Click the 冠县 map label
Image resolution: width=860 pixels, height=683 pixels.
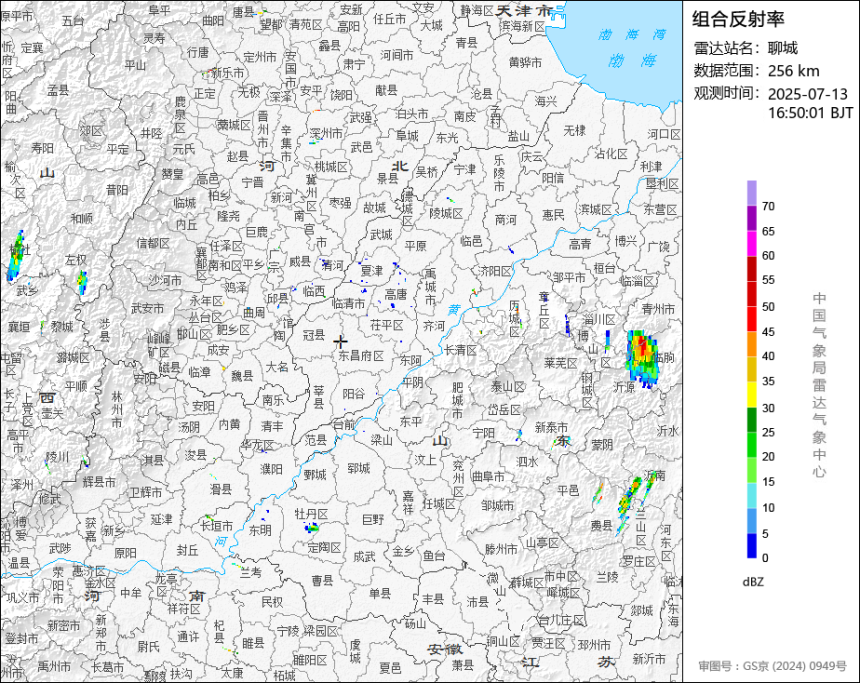click(x=314, y=335)
